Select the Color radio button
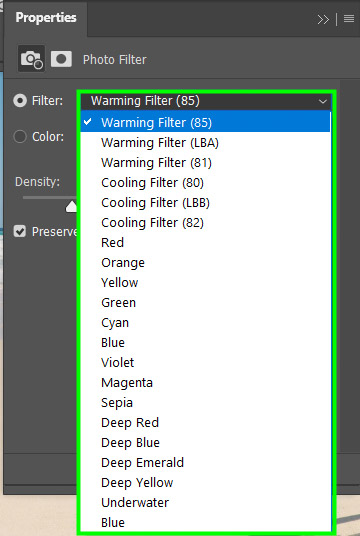Viewport: 360px width, 536px height. (x=20, y=137)
